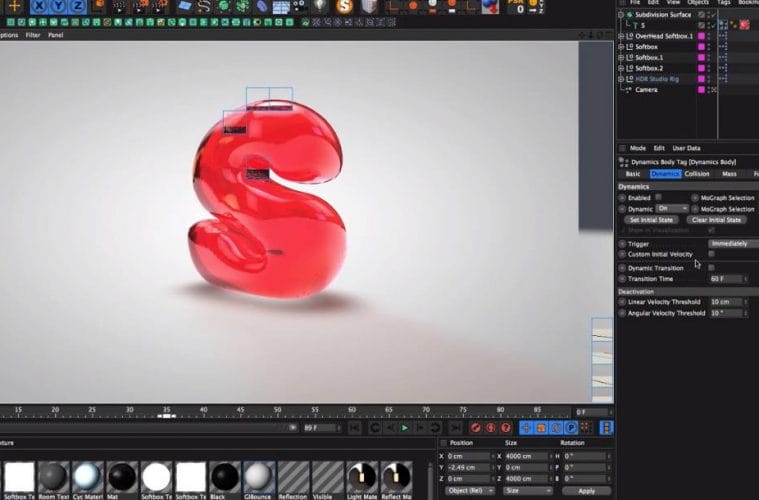759x500 pixels.
Task: Toggle the Custom Initial Velocity checkbox
Action: (711, 254)
